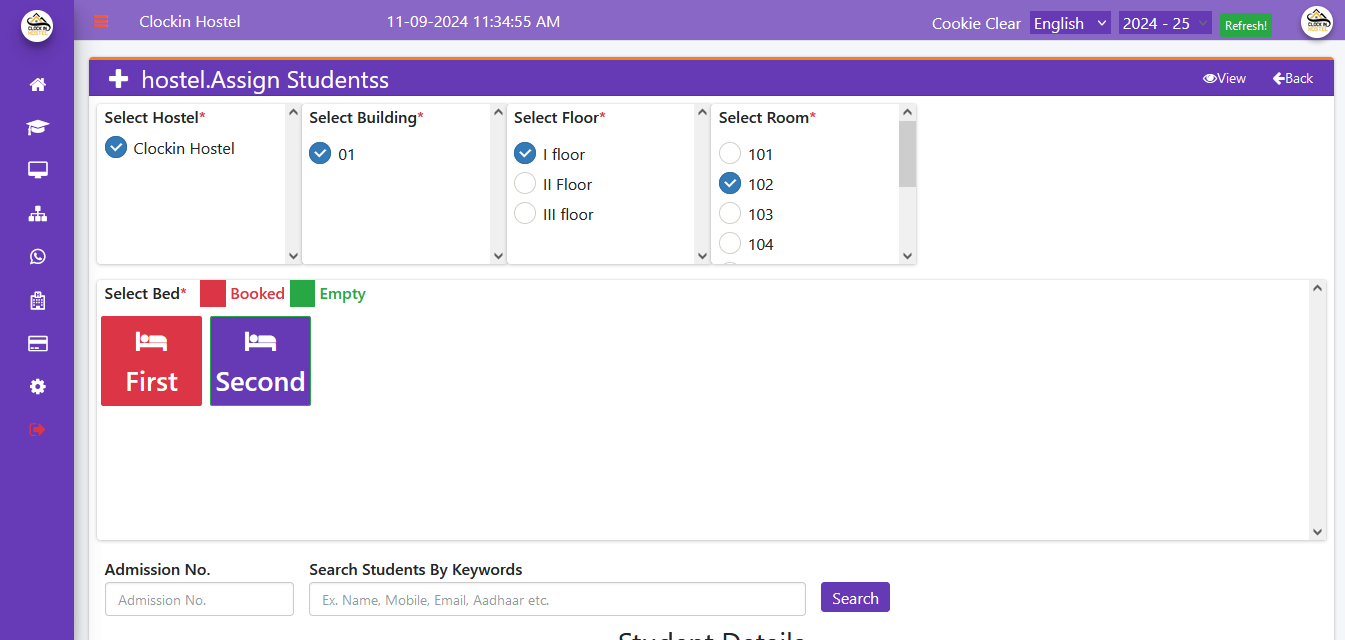The width and height of the screenshot is (1345, 640).
Task: Click the Admission No. input field
Action: click(x=199, y=600)
